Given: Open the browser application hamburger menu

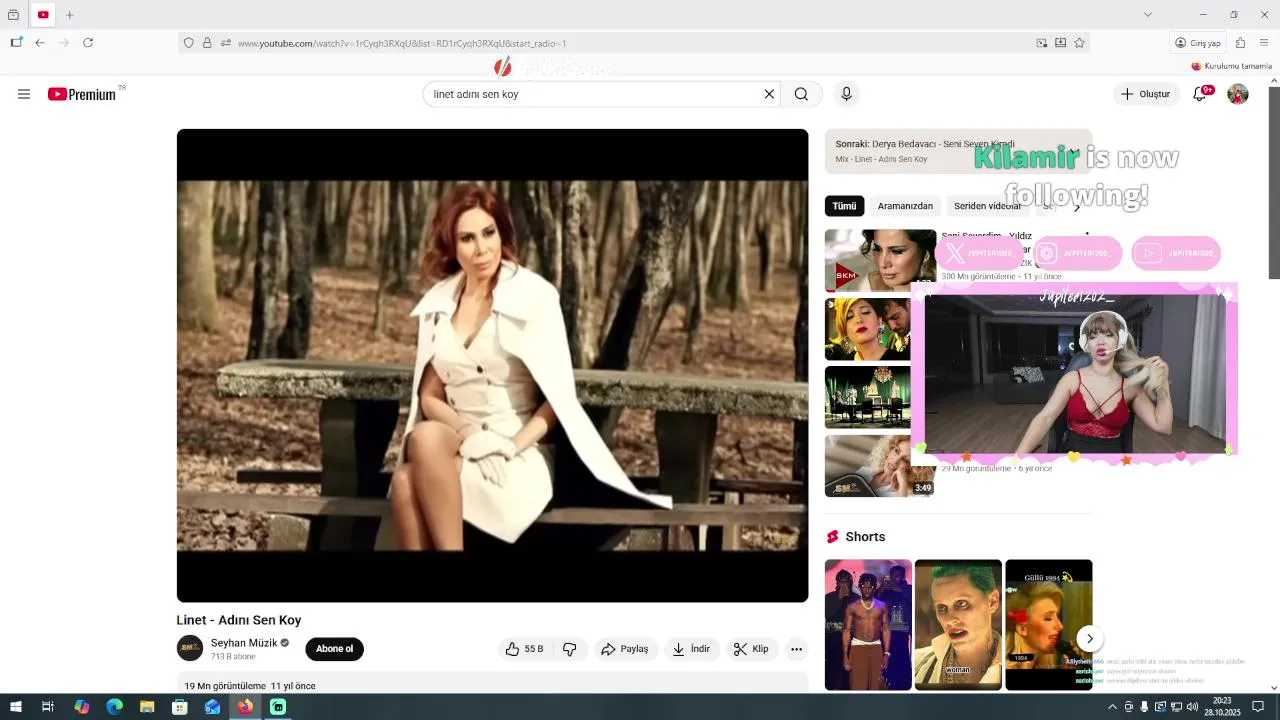Looking at the screenshot, I should (1264, 43).
